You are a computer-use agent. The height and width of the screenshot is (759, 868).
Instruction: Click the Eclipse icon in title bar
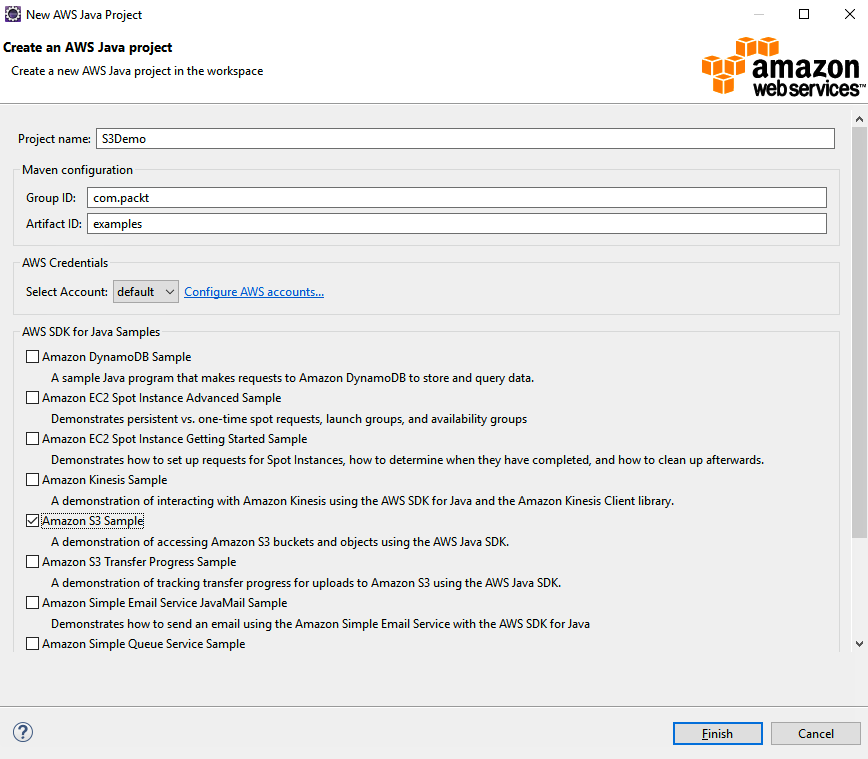(x=12, y=14)
